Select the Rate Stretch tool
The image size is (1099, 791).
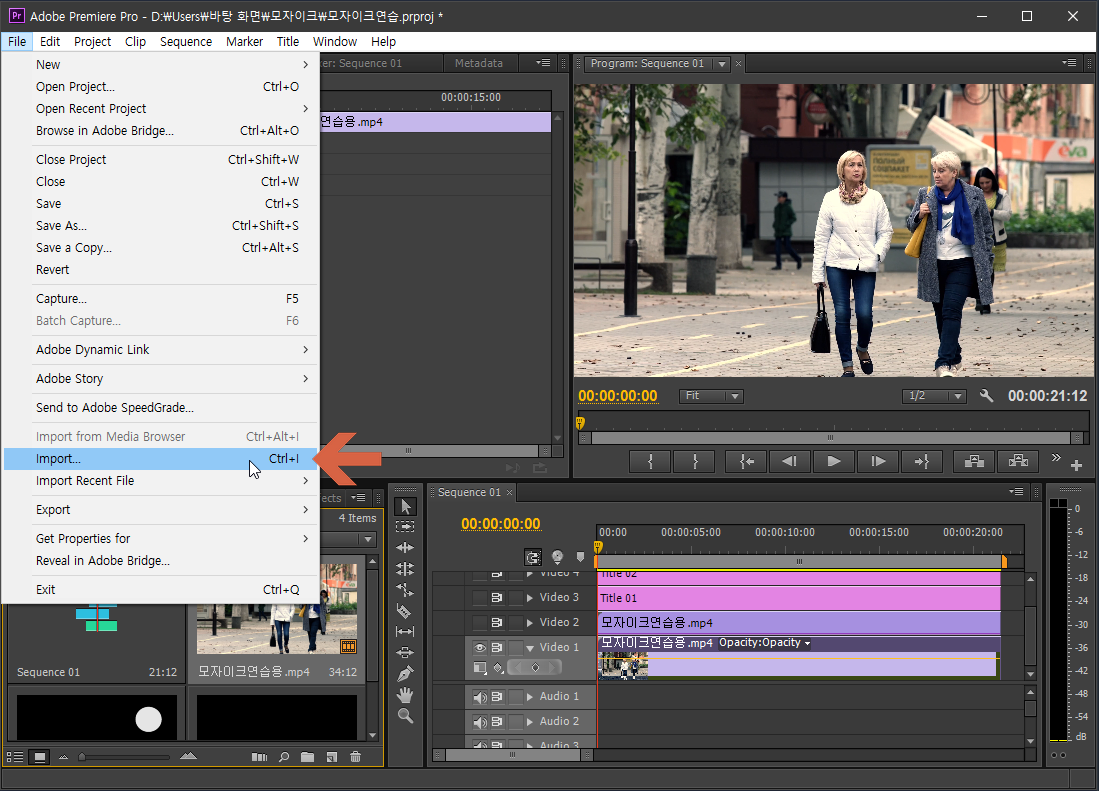(x=405, y=590)
